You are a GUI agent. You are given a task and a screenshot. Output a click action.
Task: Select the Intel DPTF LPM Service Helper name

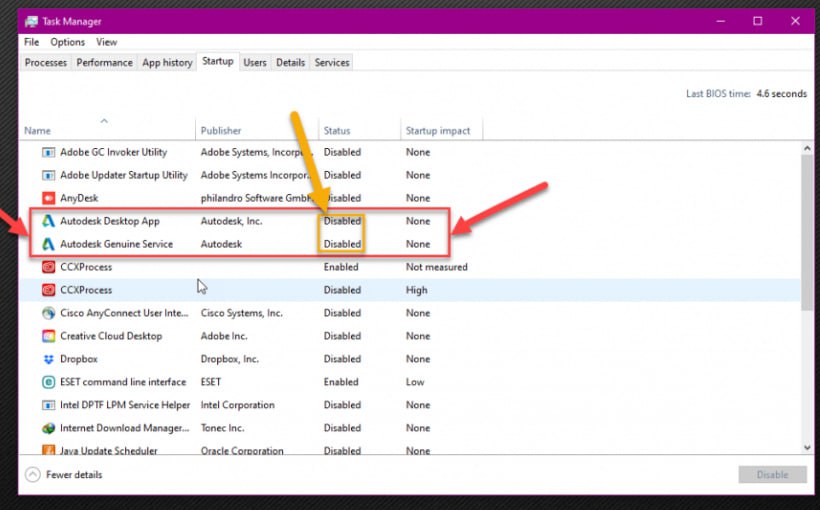click(125, 405)
